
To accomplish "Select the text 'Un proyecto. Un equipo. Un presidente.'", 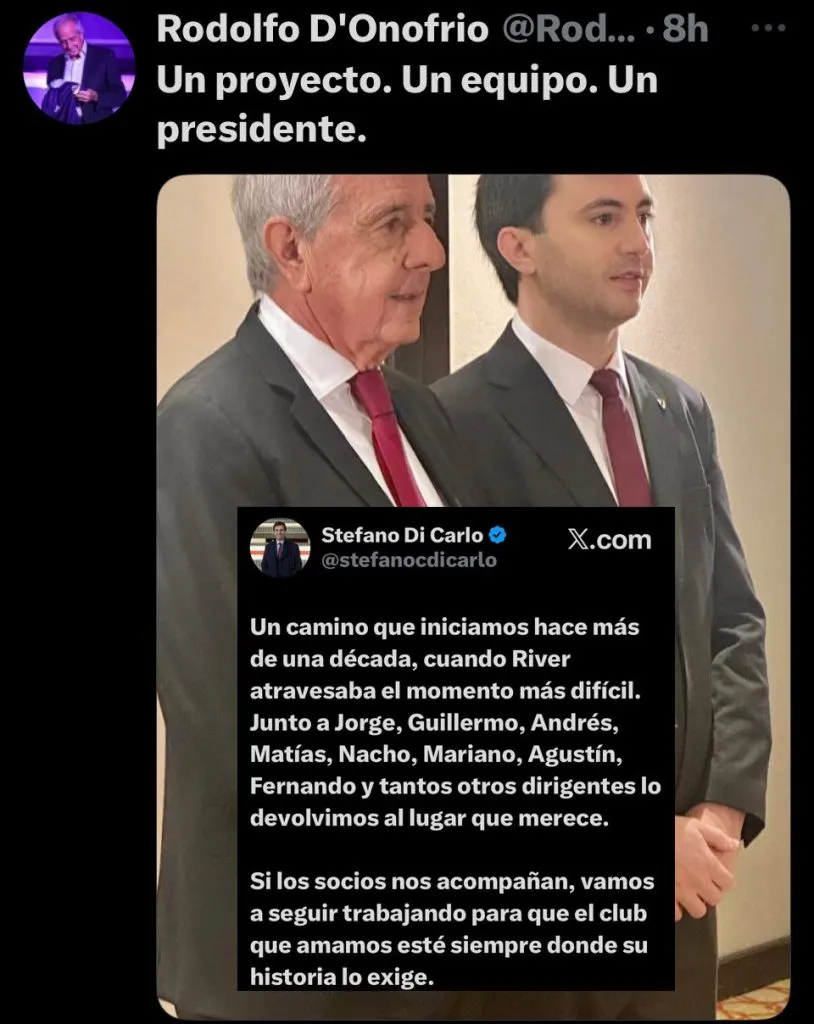I will pyautogui.click(x=407, y=104).
